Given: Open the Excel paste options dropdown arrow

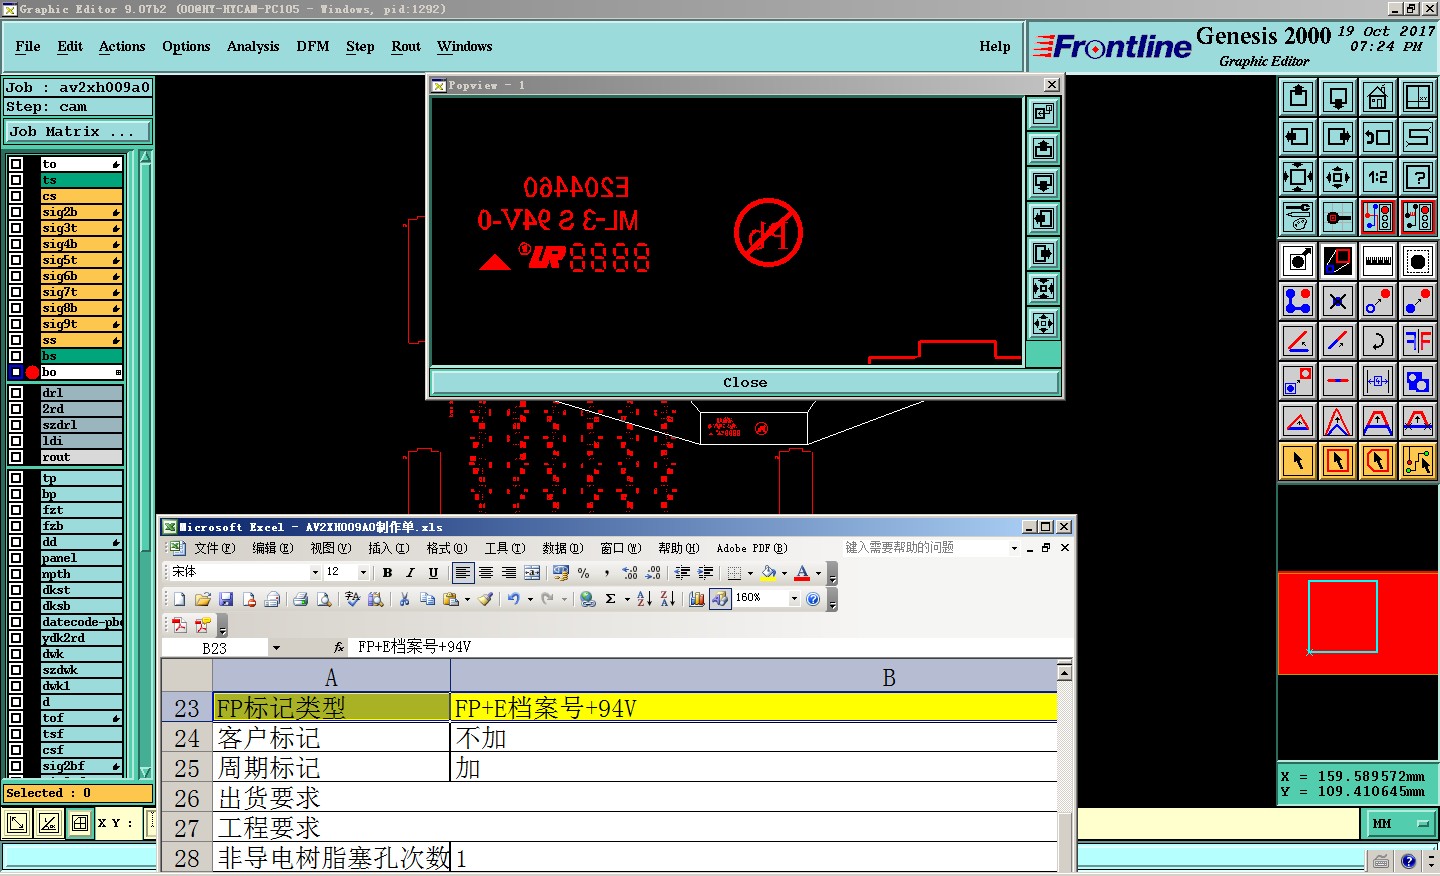Looking at the screenshot, I should click(467, 599).
